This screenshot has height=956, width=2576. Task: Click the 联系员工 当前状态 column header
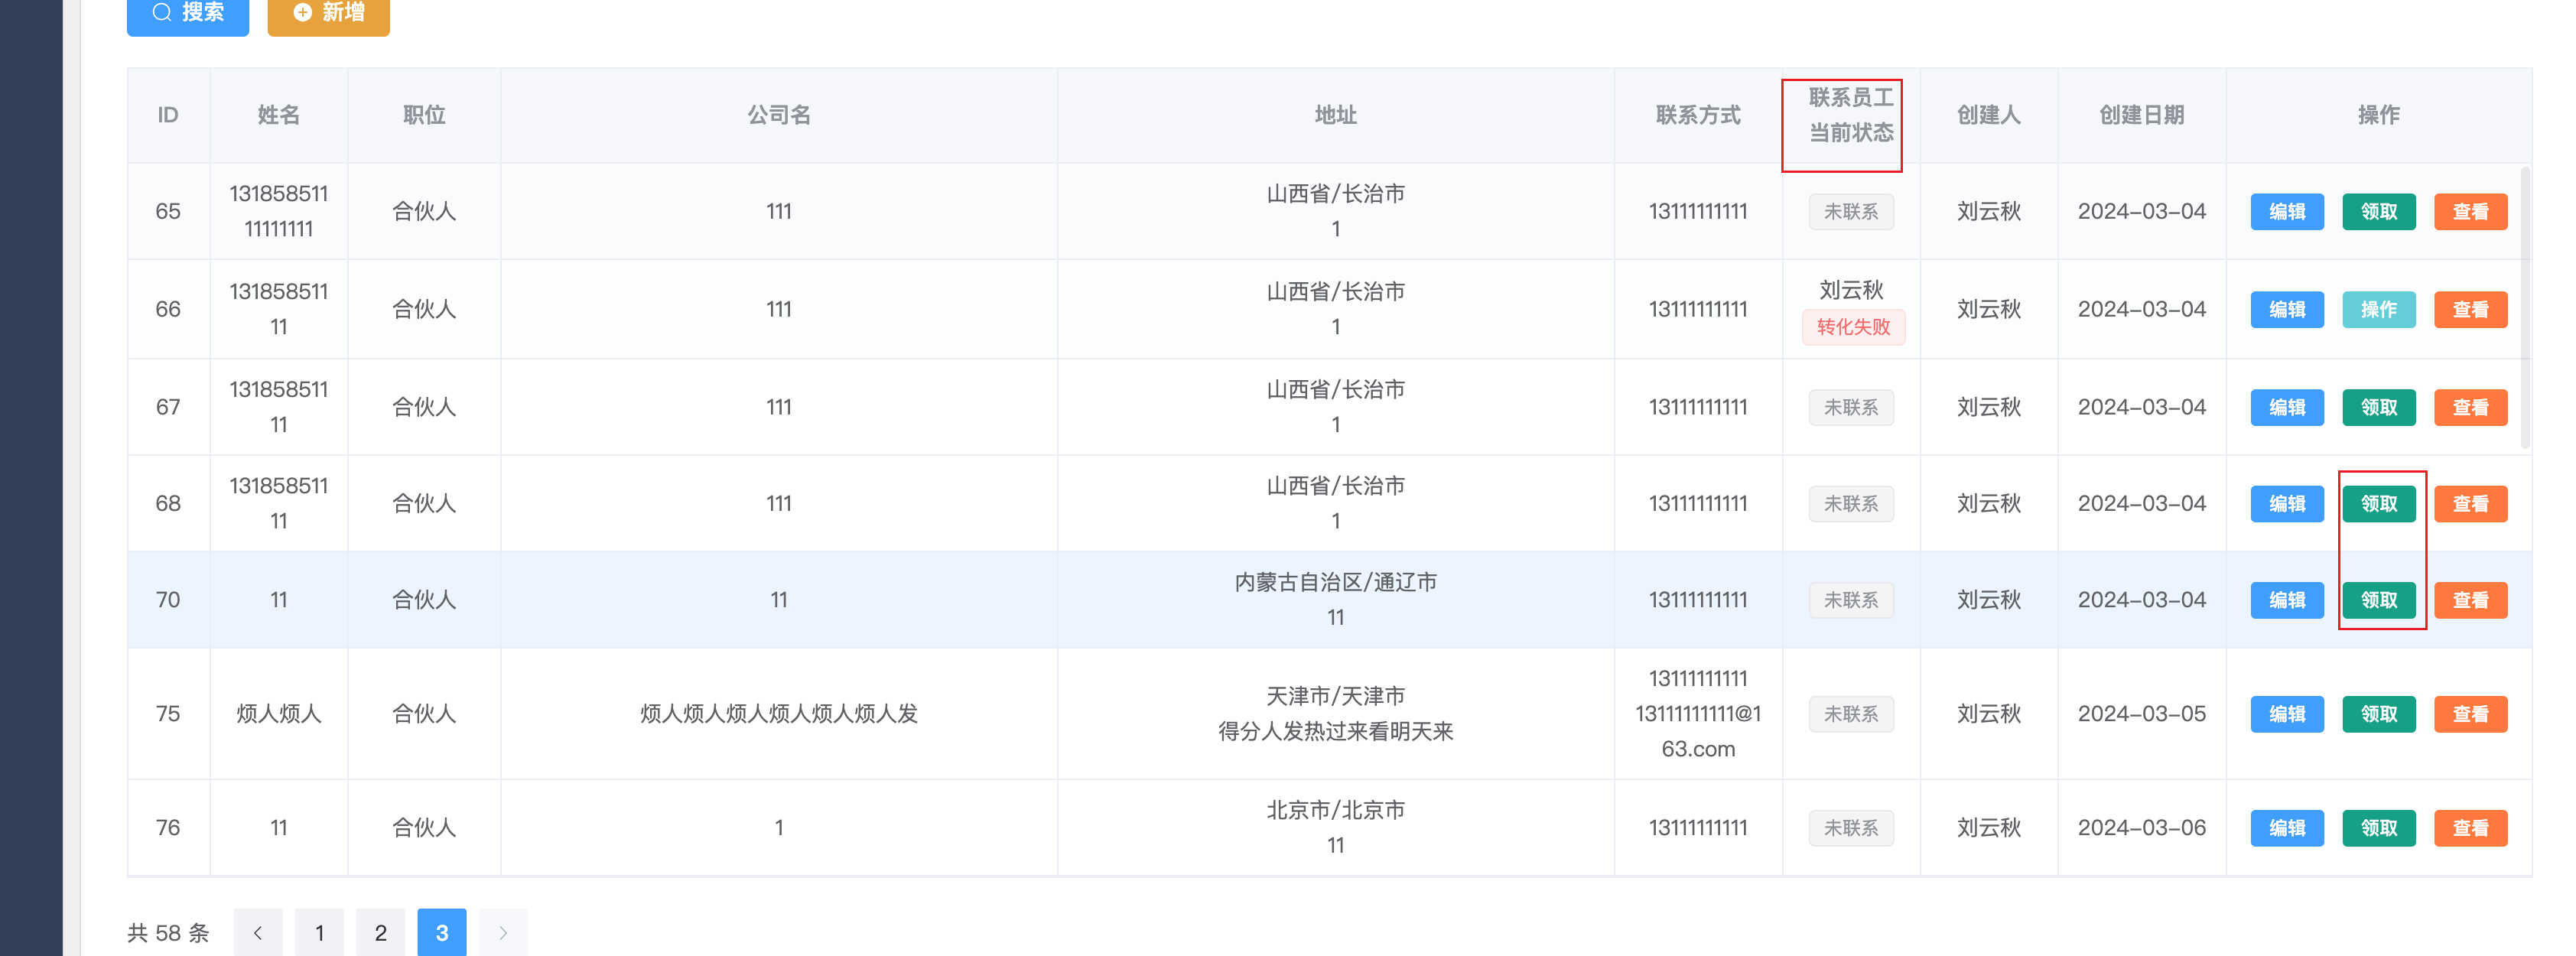pyautogui.click(x=1850, y=115)
